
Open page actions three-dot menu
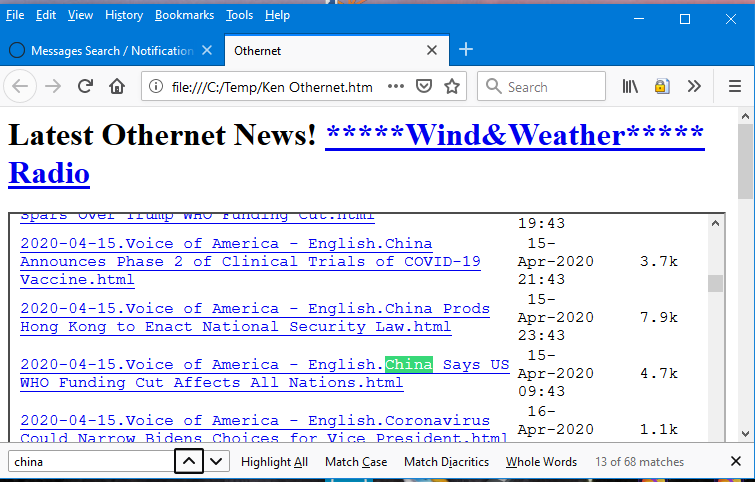click(x=396, y=87)
